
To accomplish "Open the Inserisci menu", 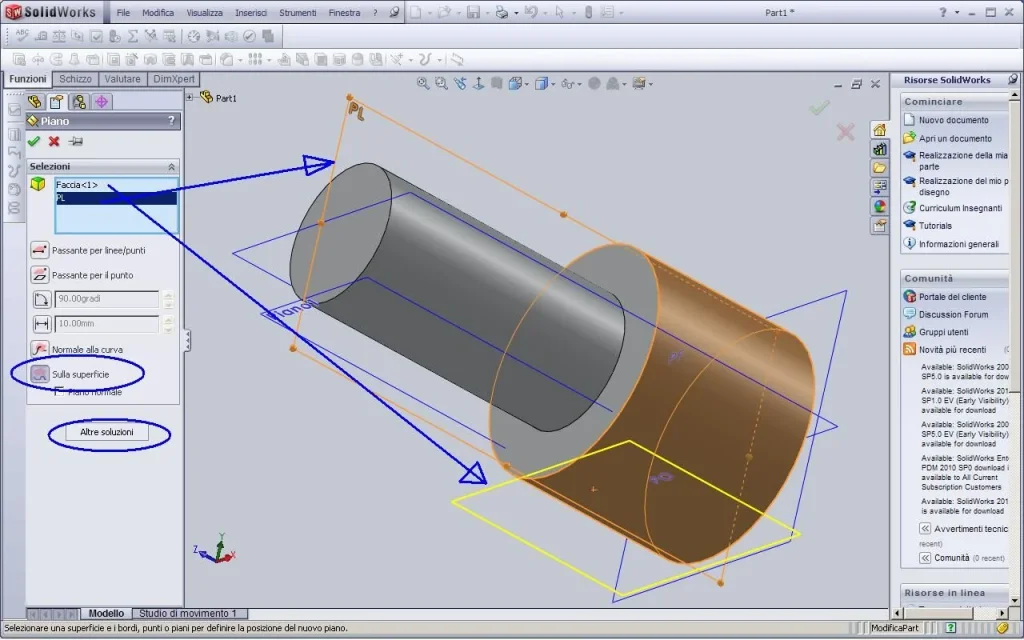I will tap(251, 12).
